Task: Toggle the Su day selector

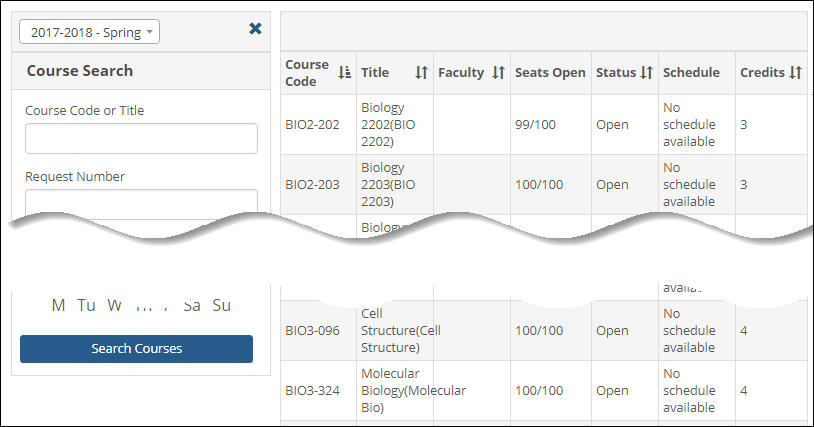Action: tap(221, 306)
